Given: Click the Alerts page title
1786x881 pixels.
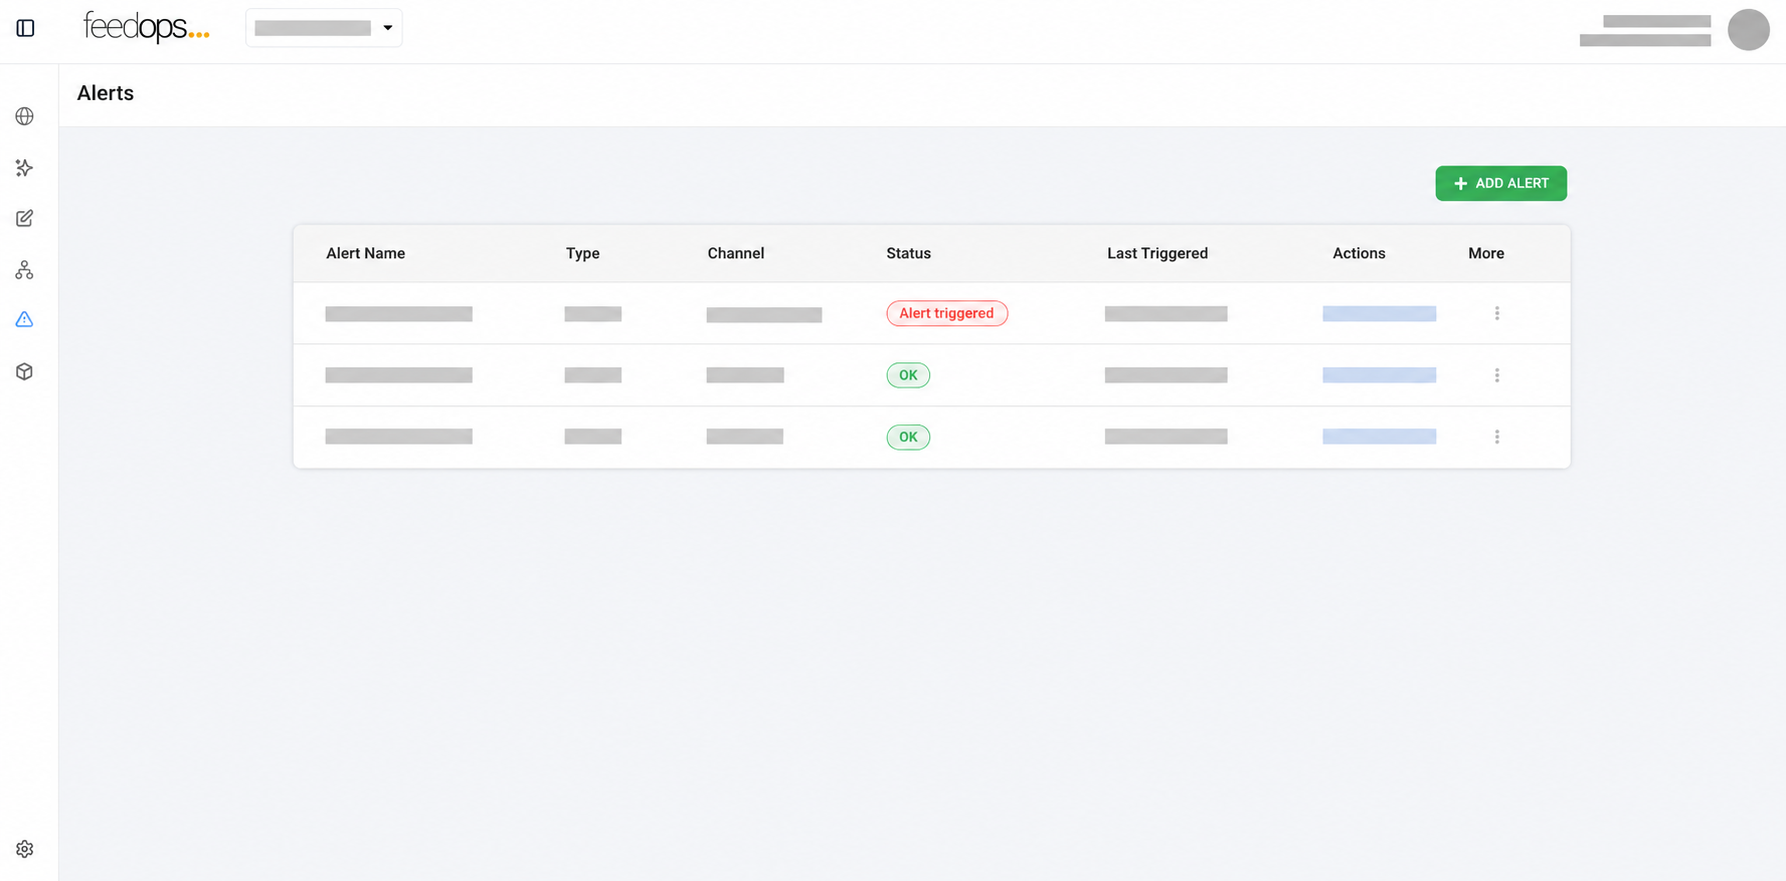Looking at the screenshot, I should coord(105,93).
